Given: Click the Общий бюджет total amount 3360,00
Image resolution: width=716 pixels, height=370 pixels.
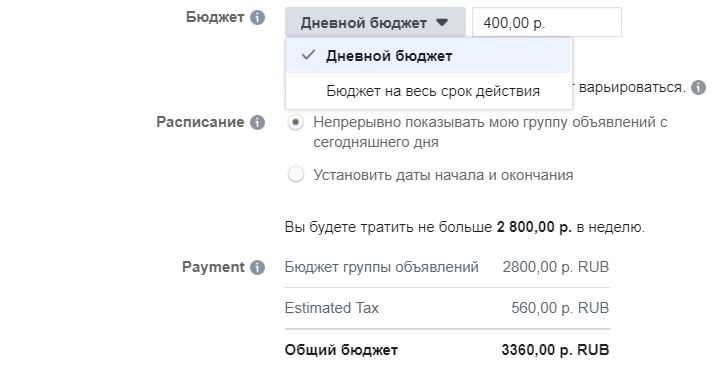Looking at the screenshot, I should [x=555, y=350].
